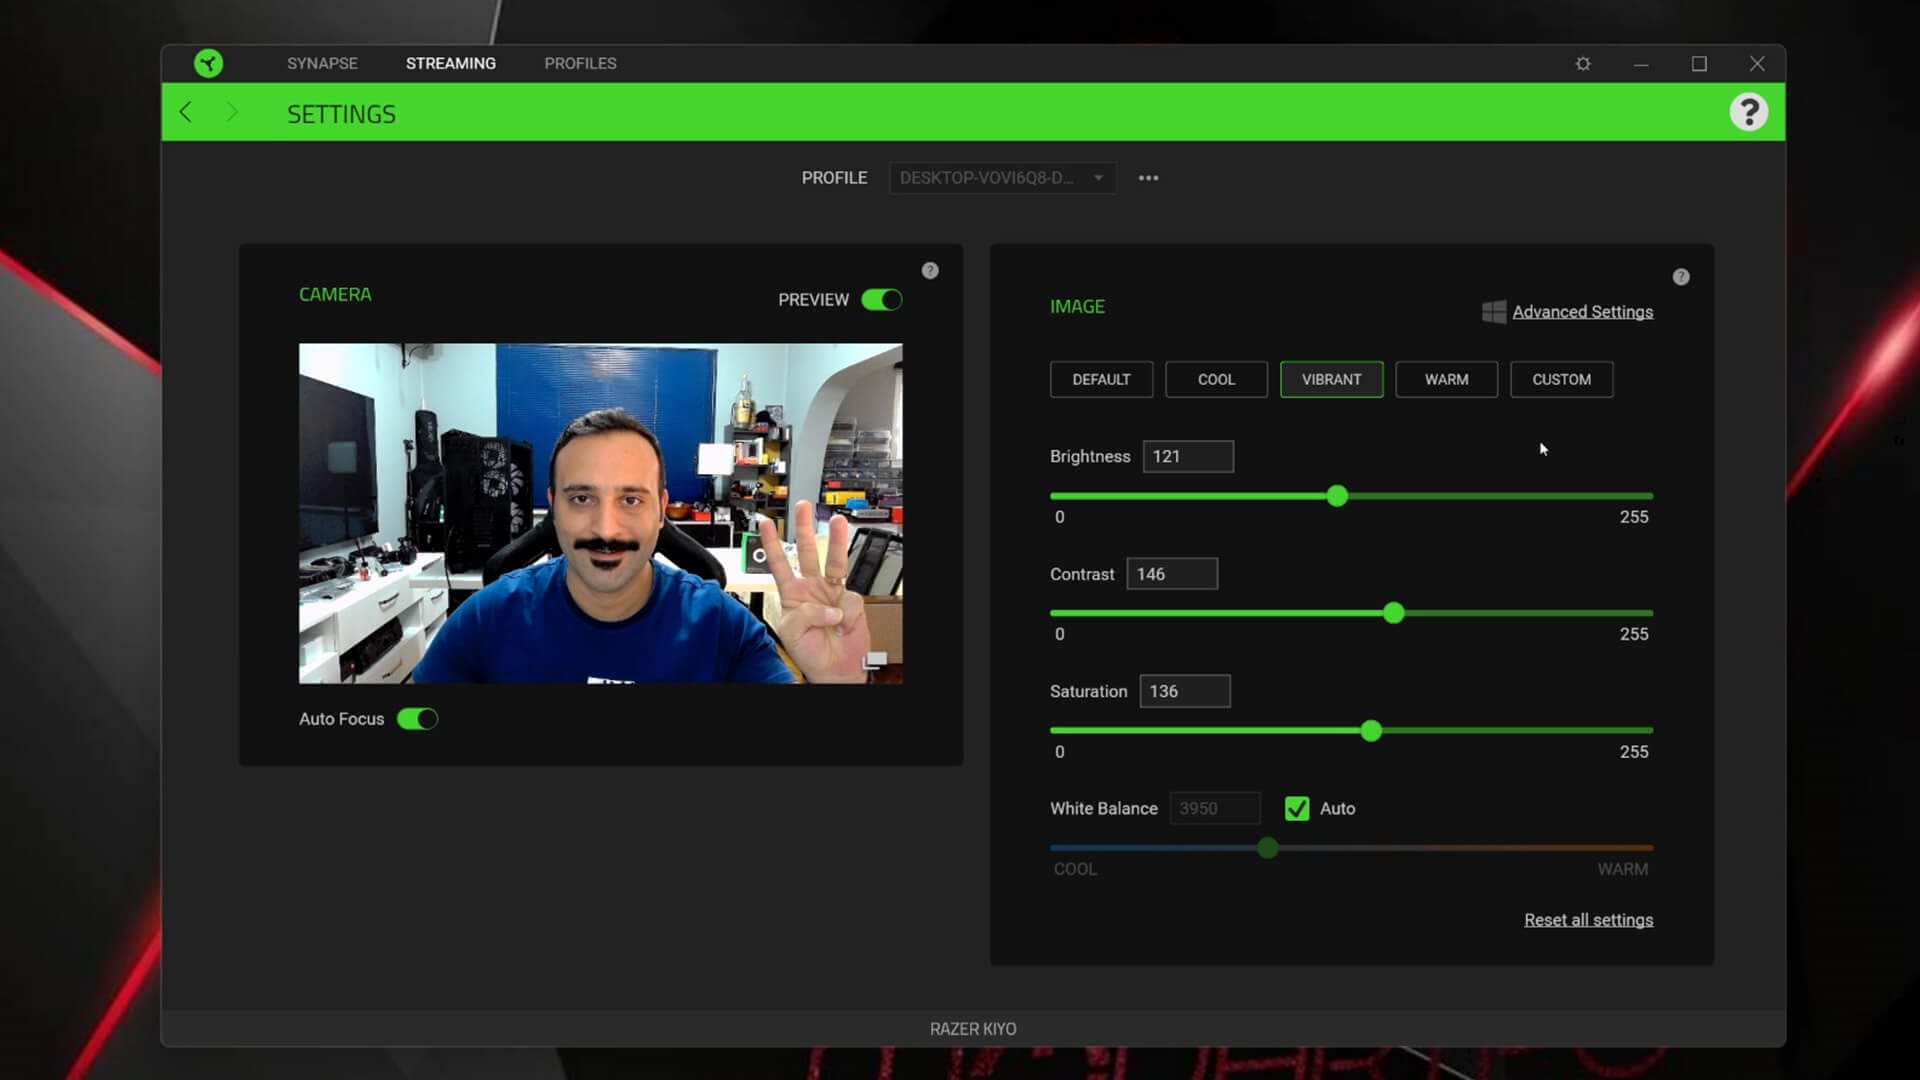
Task: Select the Warm image preset
Action: 1446,380
